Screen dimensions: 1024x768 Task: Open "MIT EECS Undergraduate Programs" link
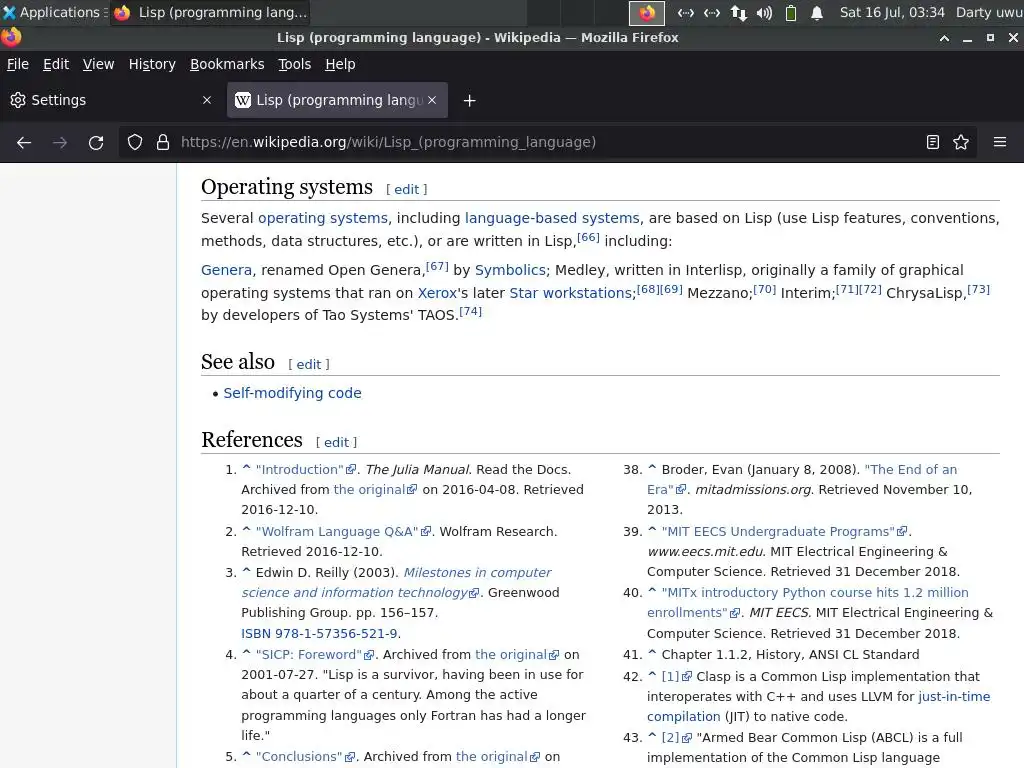(784, 532)
